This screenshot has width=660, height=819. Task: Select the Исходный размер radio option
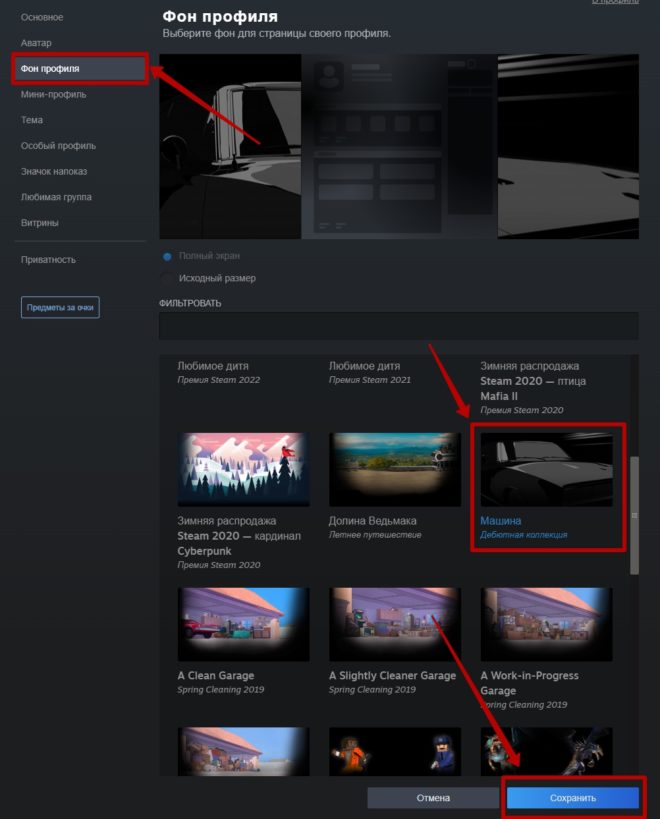pos(167,278)
